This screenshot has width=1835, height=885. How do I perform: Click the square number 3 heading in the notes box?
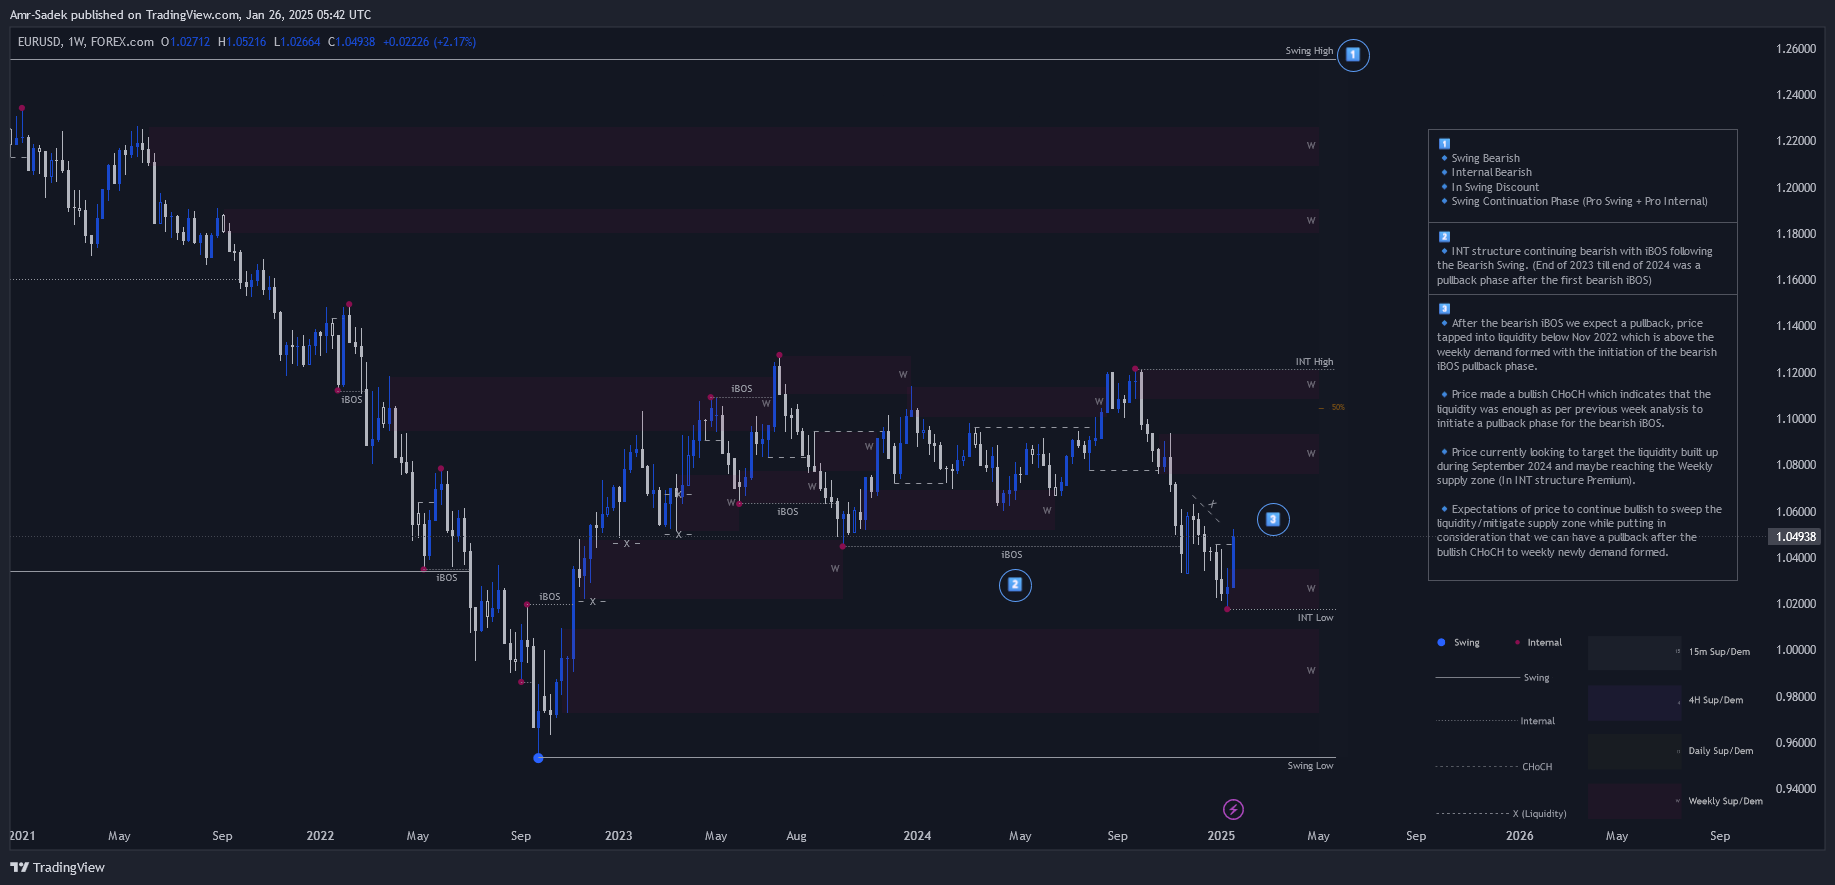[1444, 309]
